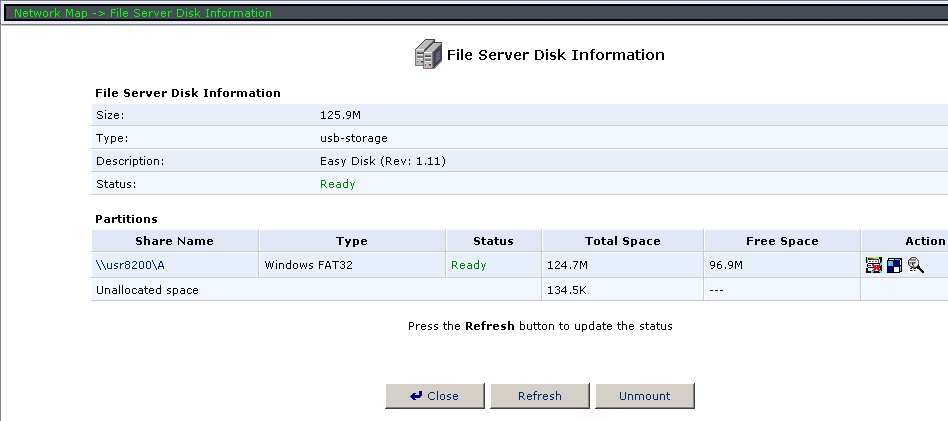The width and height of the screenshot is (948, 421).
Task: Click the format partition icon in Action column
Action: 894,265
